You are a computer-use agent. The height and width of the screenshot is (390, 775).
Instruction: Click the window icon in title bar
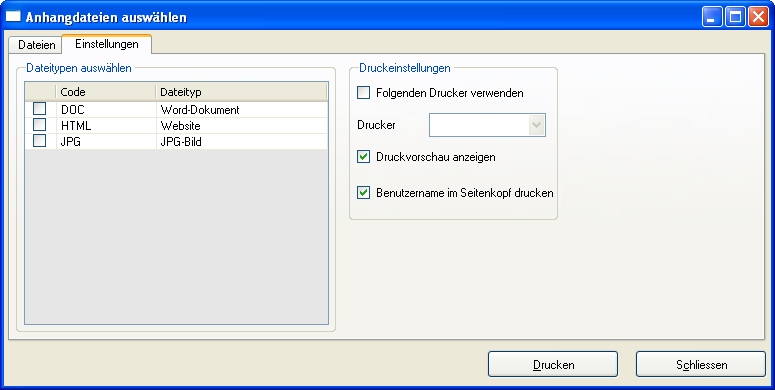tap(13, 16)
